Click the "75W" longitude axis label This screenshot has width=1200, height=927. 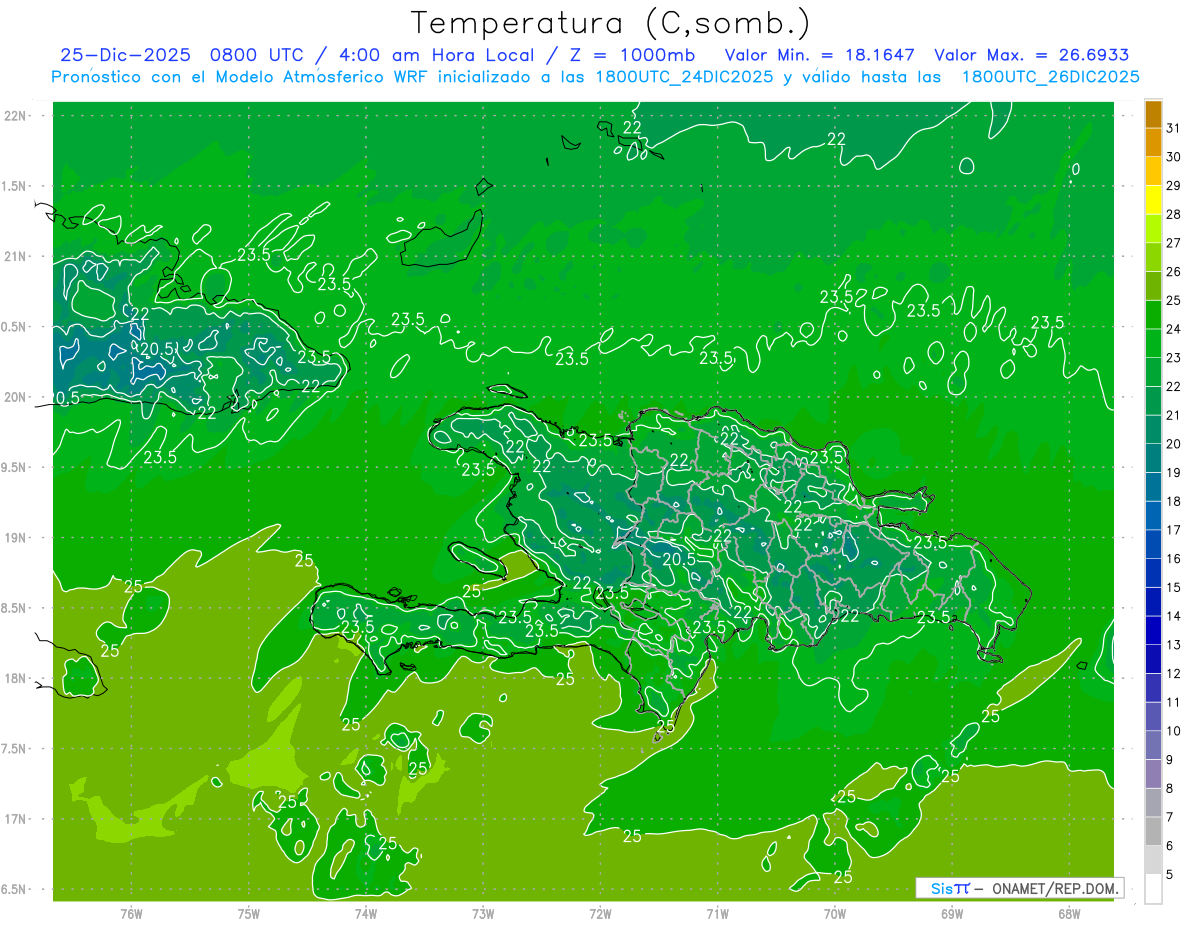point(249,913)
